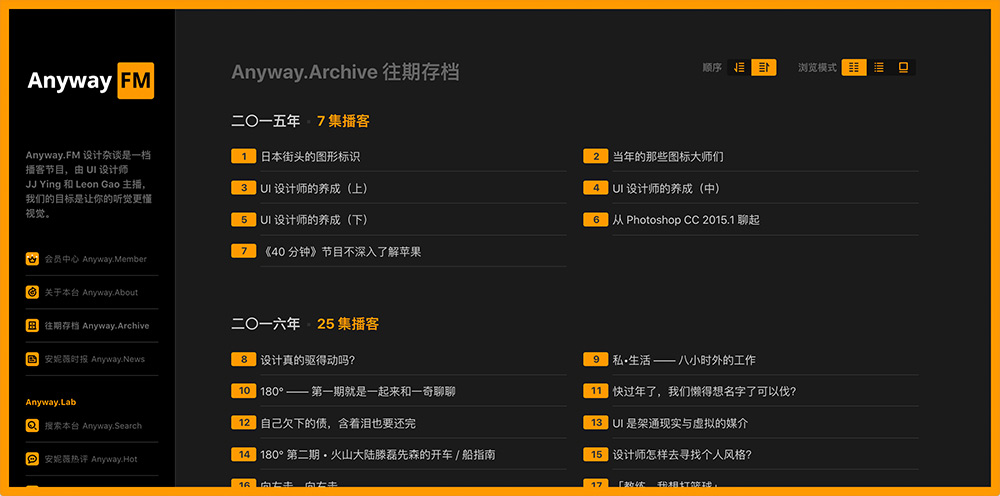Open episode 6 从 Photoshop CC 2015.1 聊起
This screenshot has height=496, width=1000.
[x=751, y=220]
